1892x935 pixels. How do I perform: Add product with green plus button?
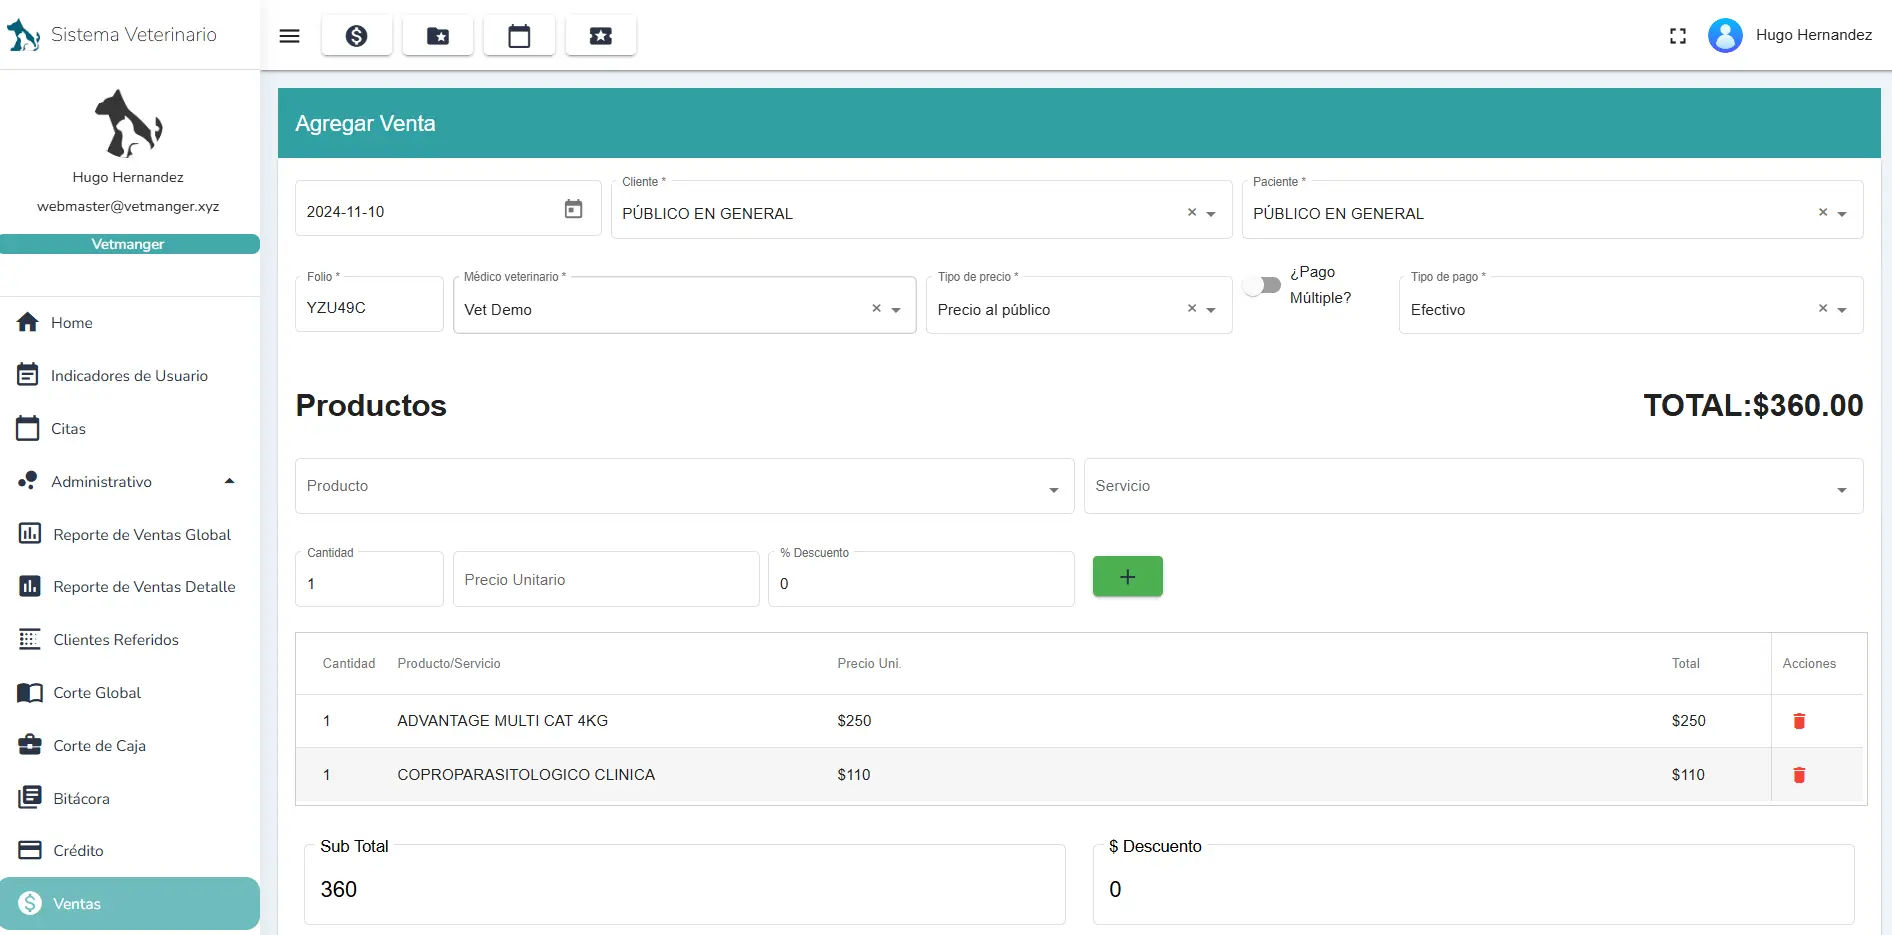[1128, 577]
